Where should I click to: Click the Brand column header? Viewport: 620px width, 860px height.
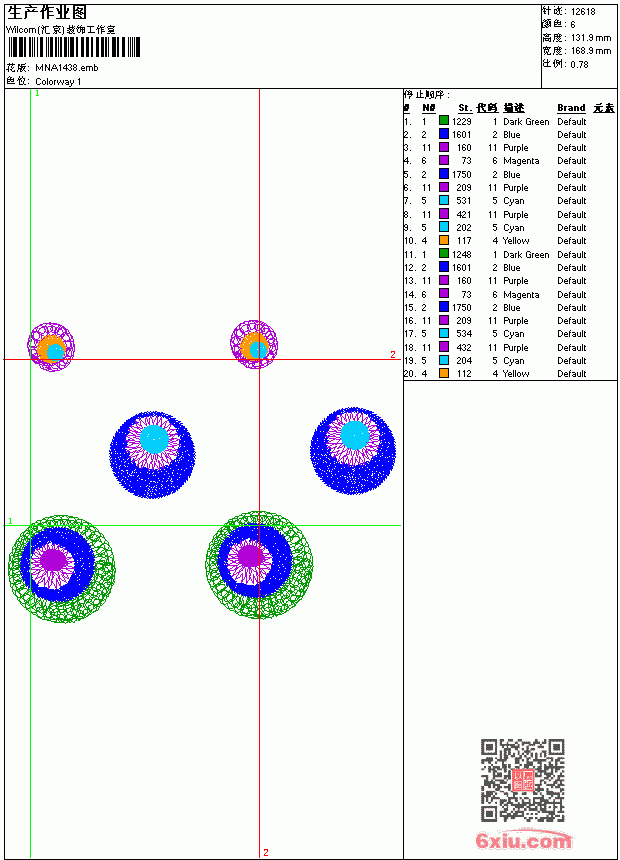[x=571, y=108]
